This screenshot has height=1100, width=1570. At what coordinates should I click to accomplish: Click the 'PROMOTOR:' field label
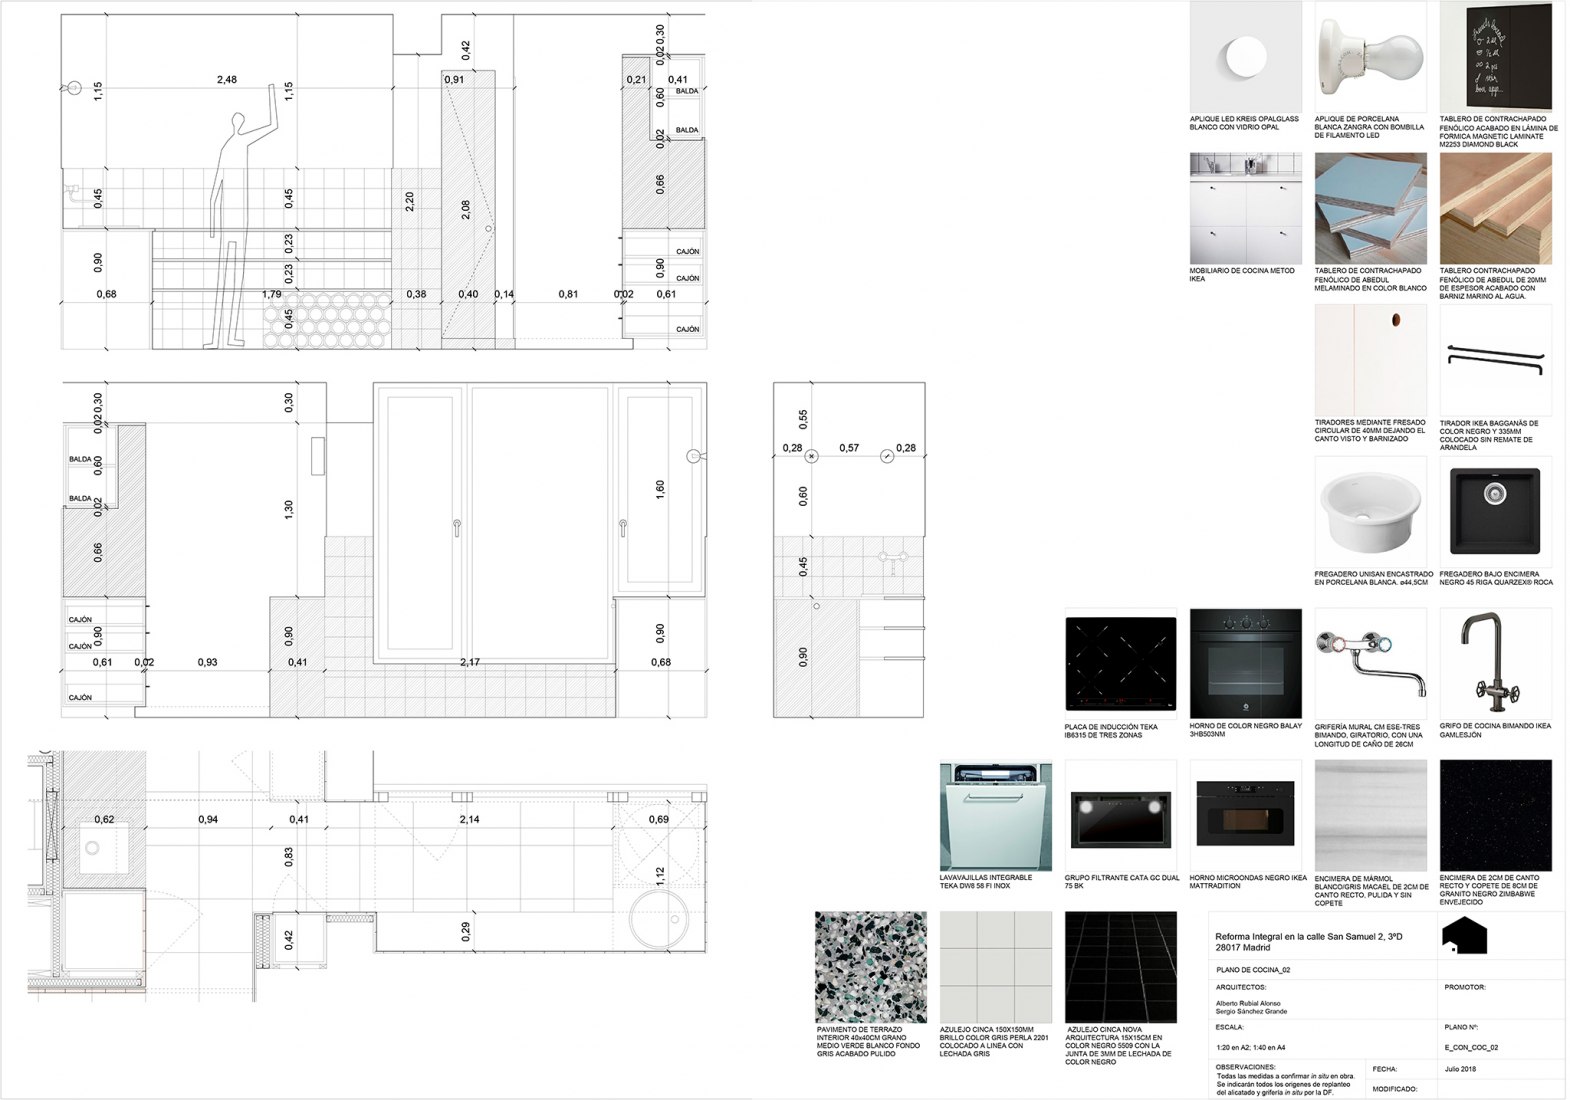[1465, 987]
